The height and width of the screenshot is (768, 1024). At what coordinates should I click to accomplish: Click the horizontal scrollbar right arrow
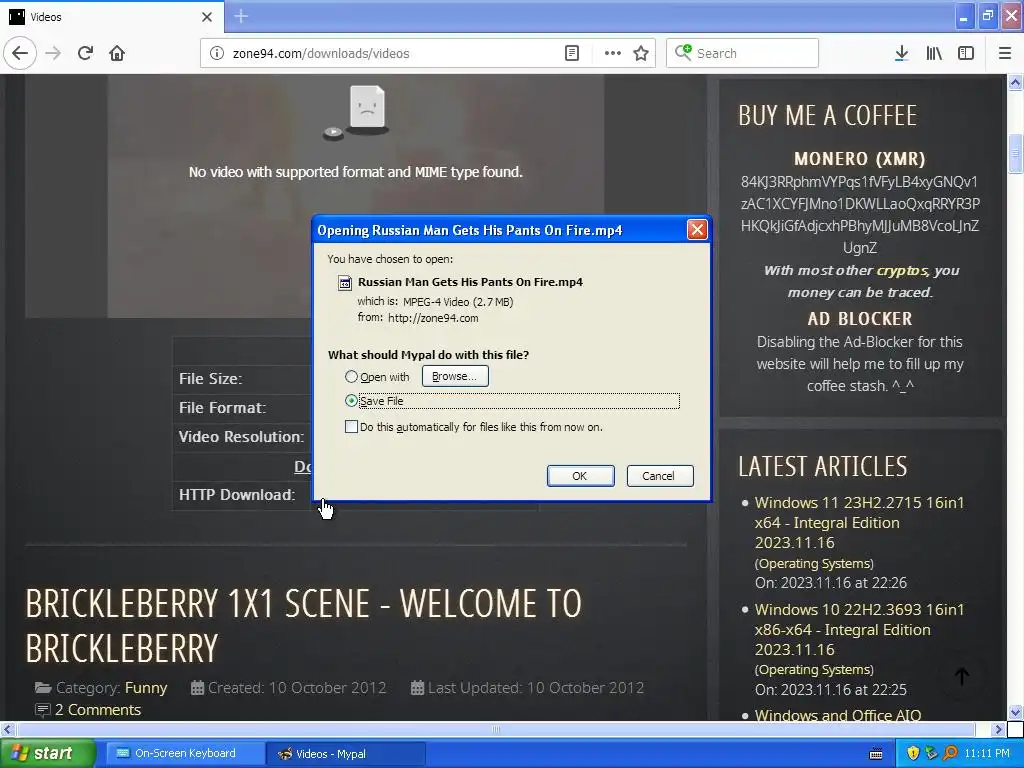(x=998, y=729)
